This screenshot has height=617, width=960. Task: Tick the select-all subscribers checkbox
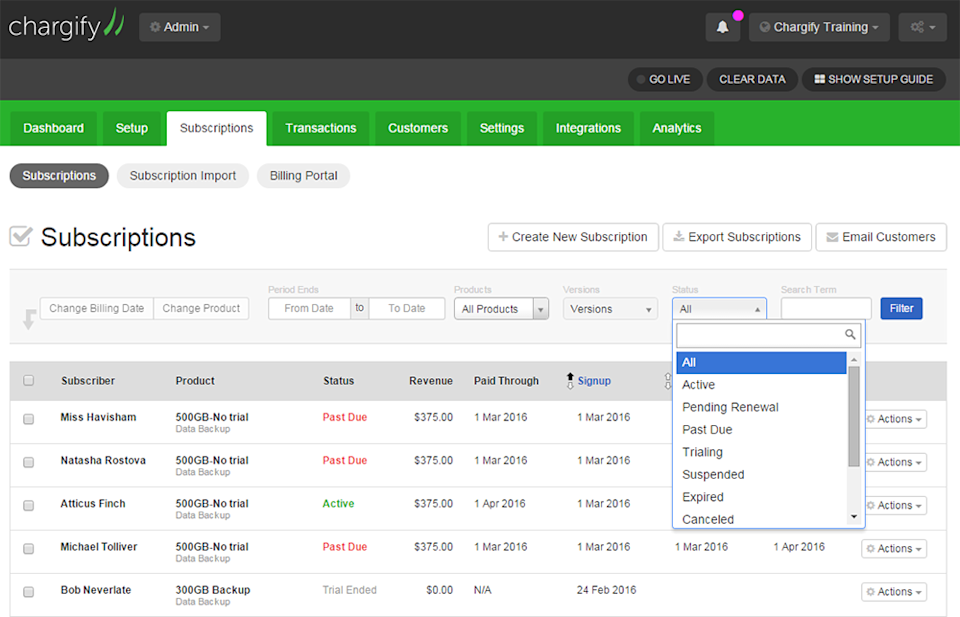[29, 381]
